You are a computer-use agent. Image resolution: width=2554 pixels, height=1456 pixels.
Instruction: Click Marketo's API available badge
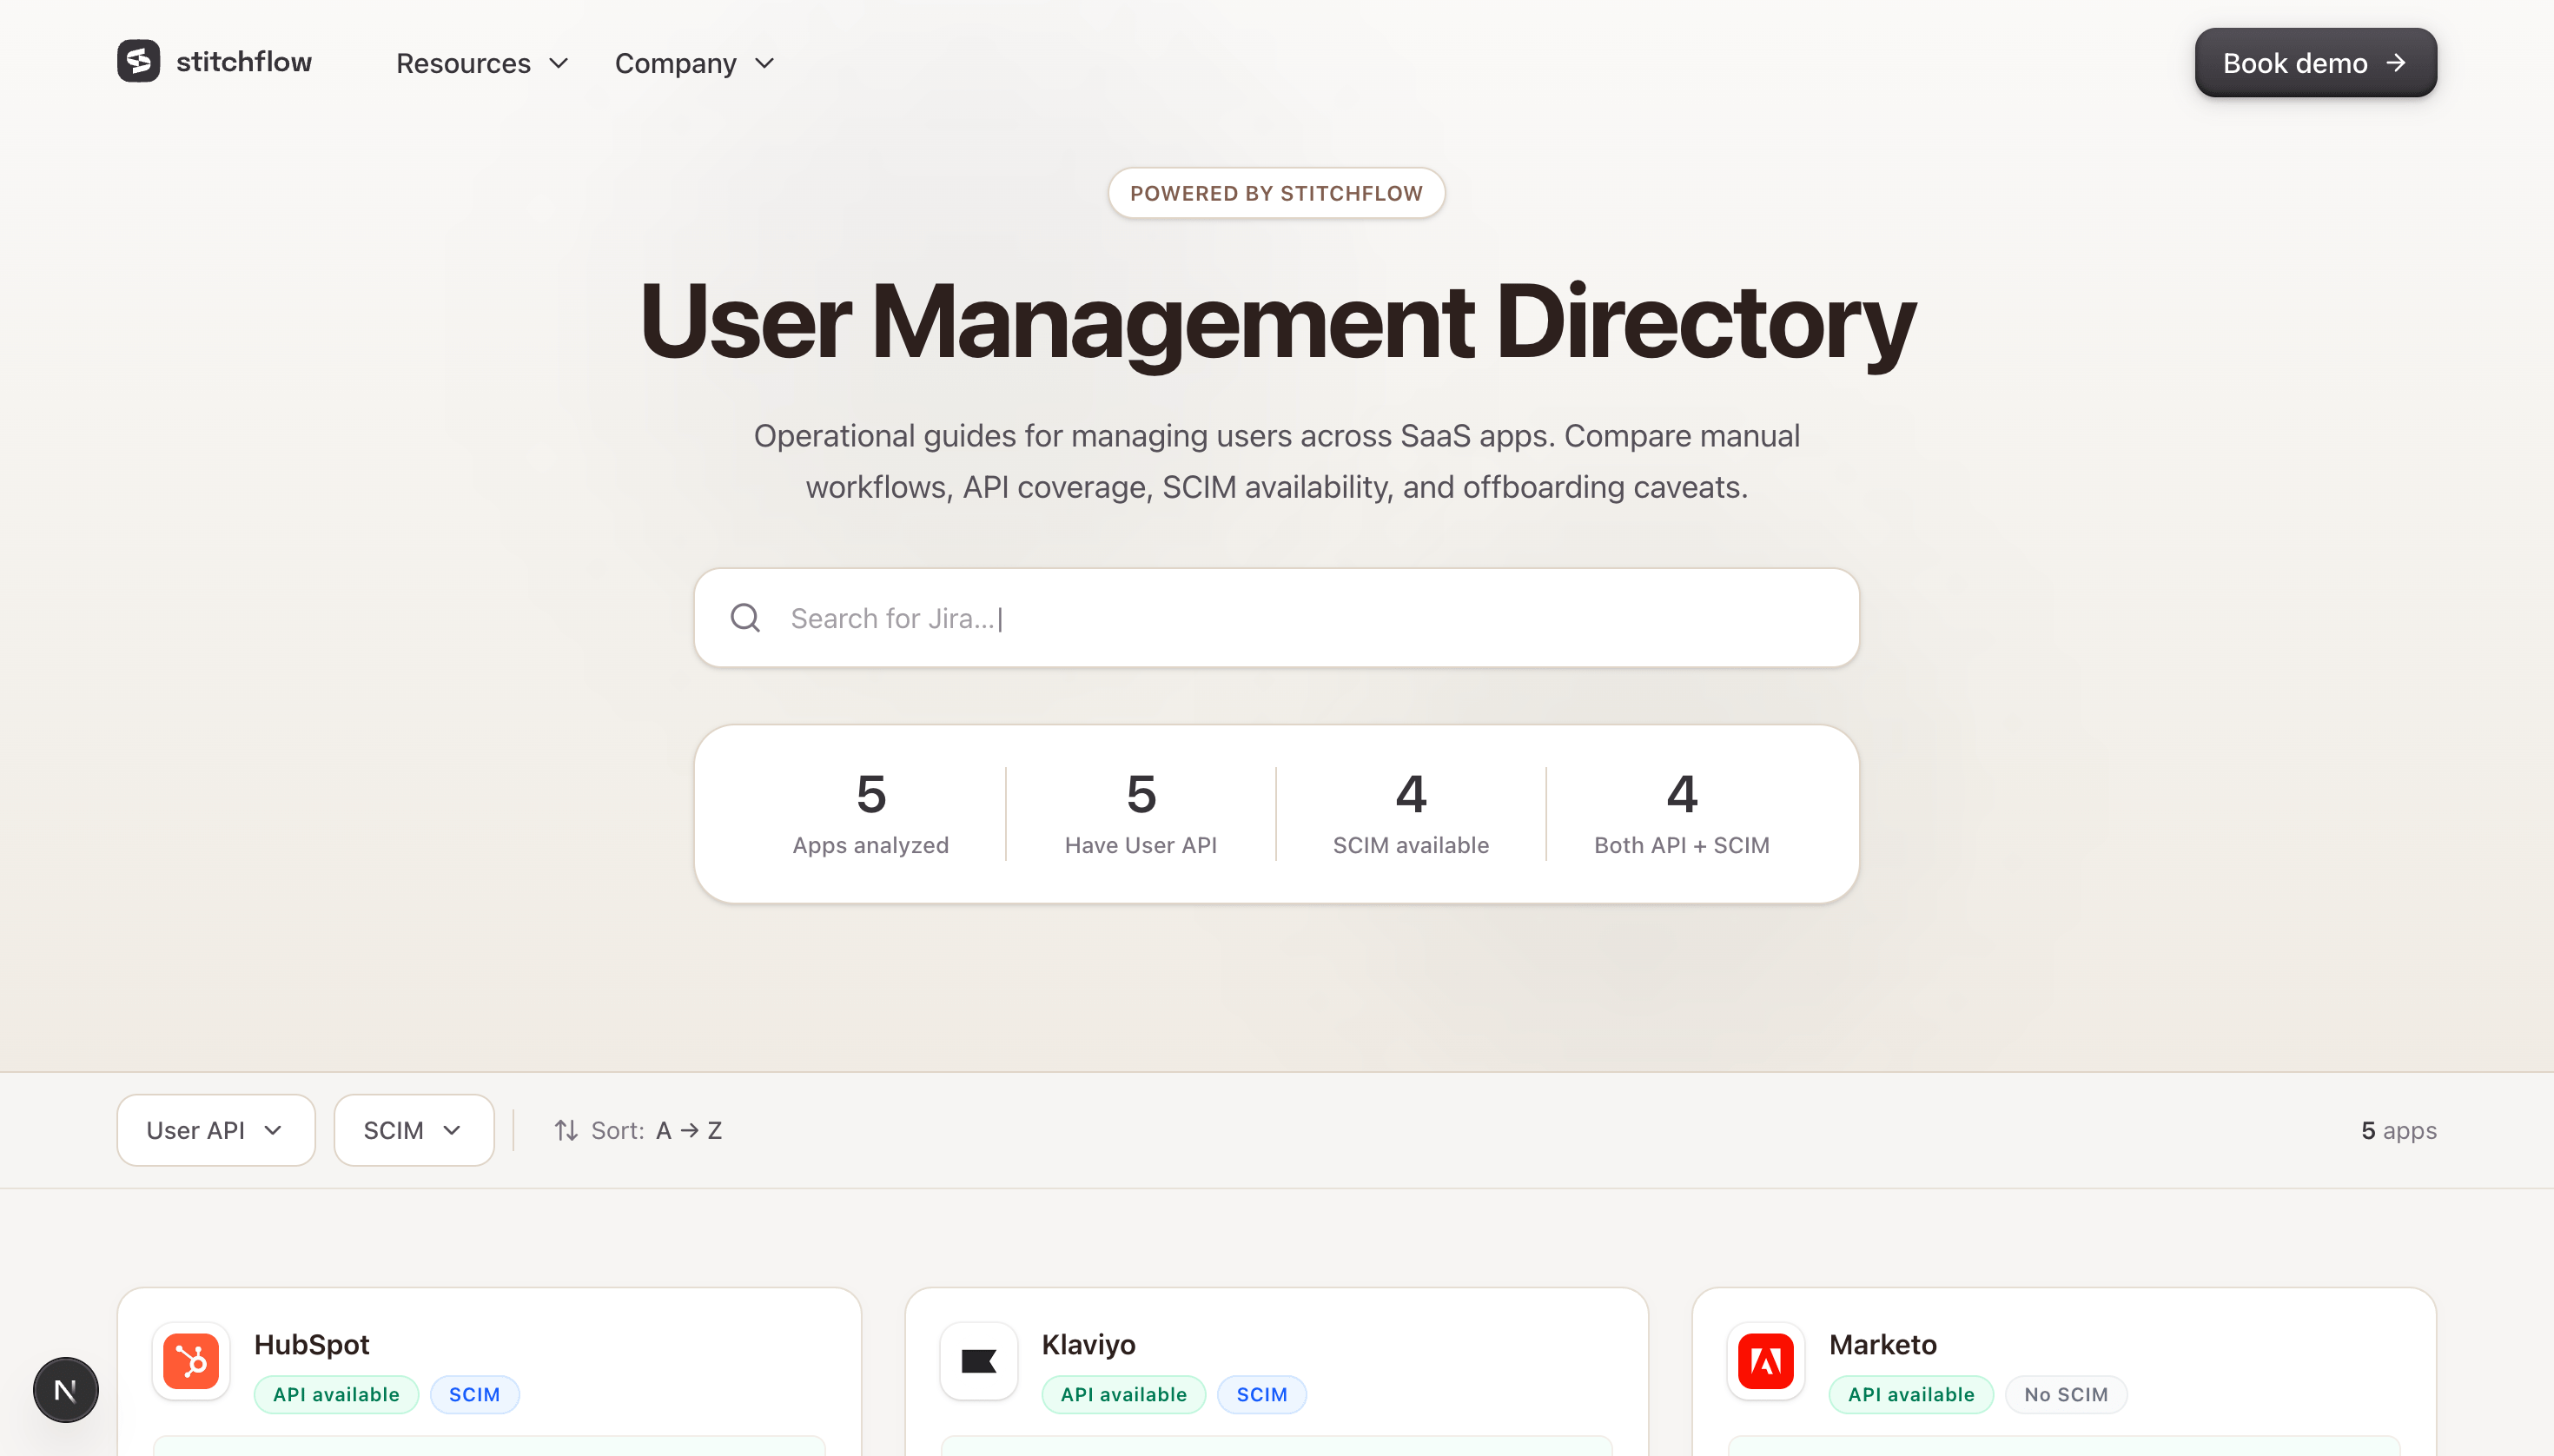coord(1910,1394)
